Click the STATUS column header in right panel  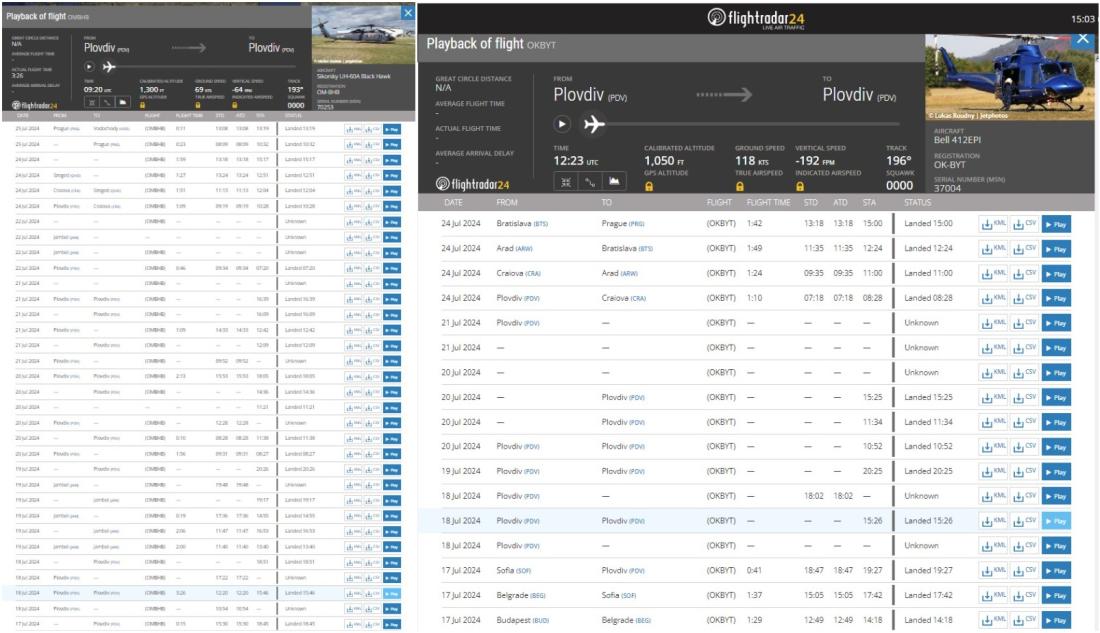pyautogui.click(x=918, y=203)
